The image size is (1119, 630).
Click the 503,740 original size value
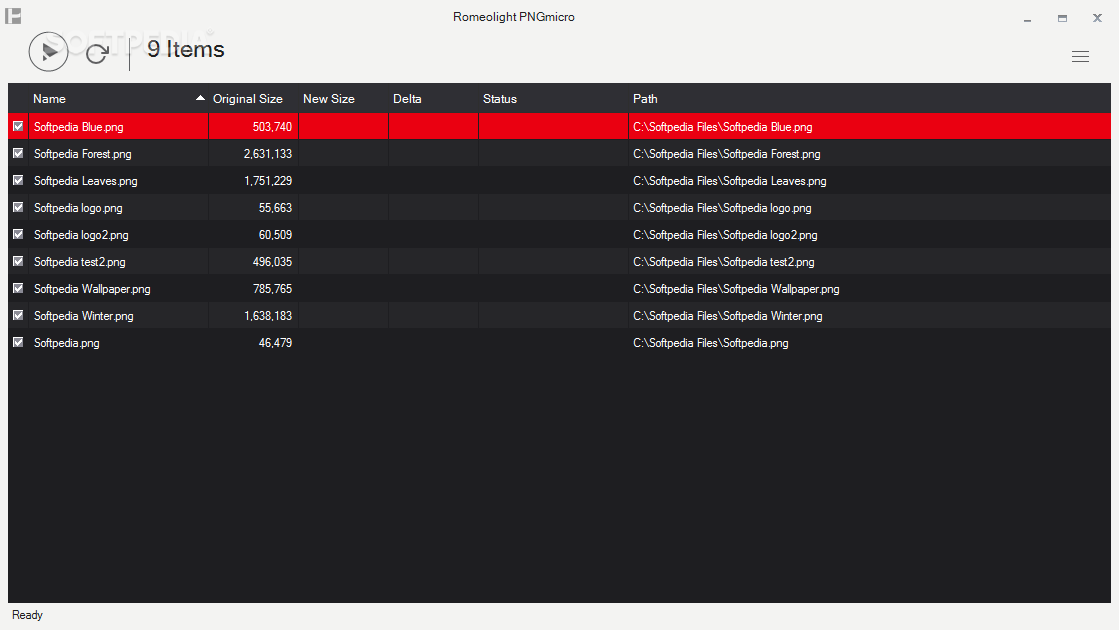point(272,127)
